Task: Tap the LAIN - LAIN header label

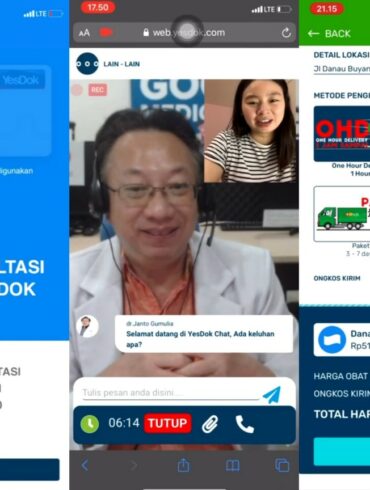Action: pos(121,64)
